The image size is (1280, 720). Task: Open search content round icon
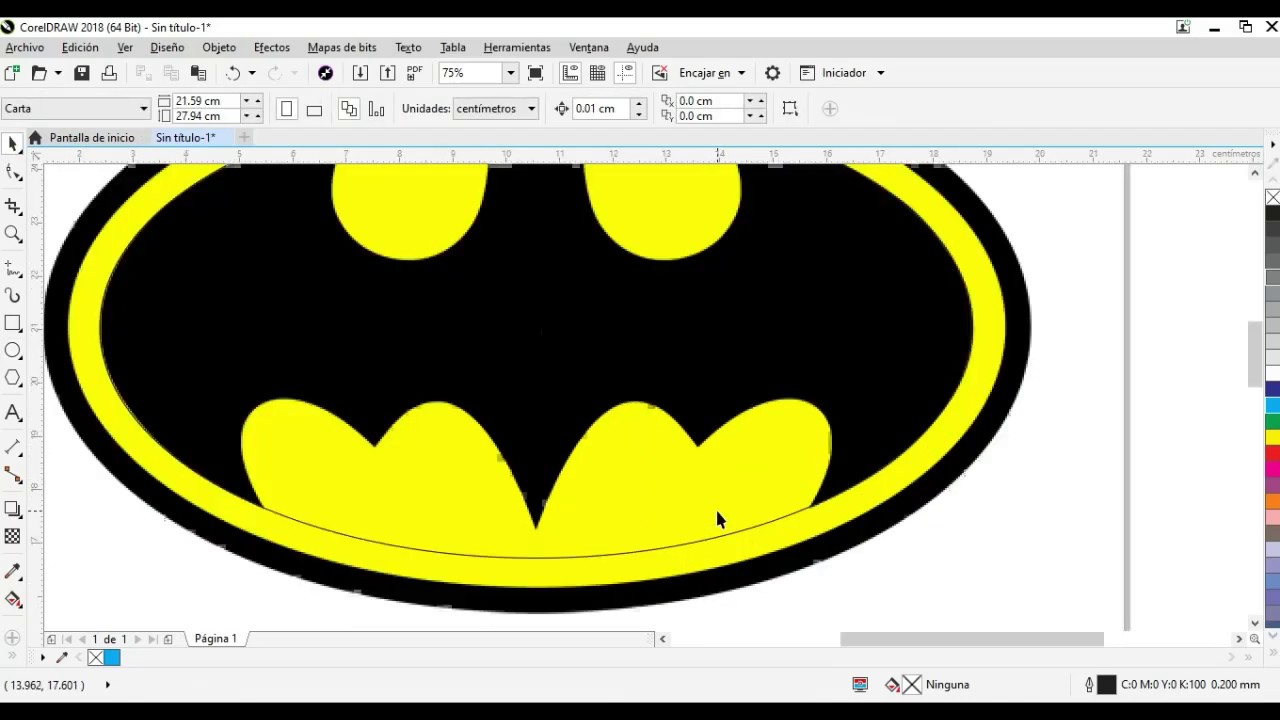pyautogui.click(x=325, y=73)
